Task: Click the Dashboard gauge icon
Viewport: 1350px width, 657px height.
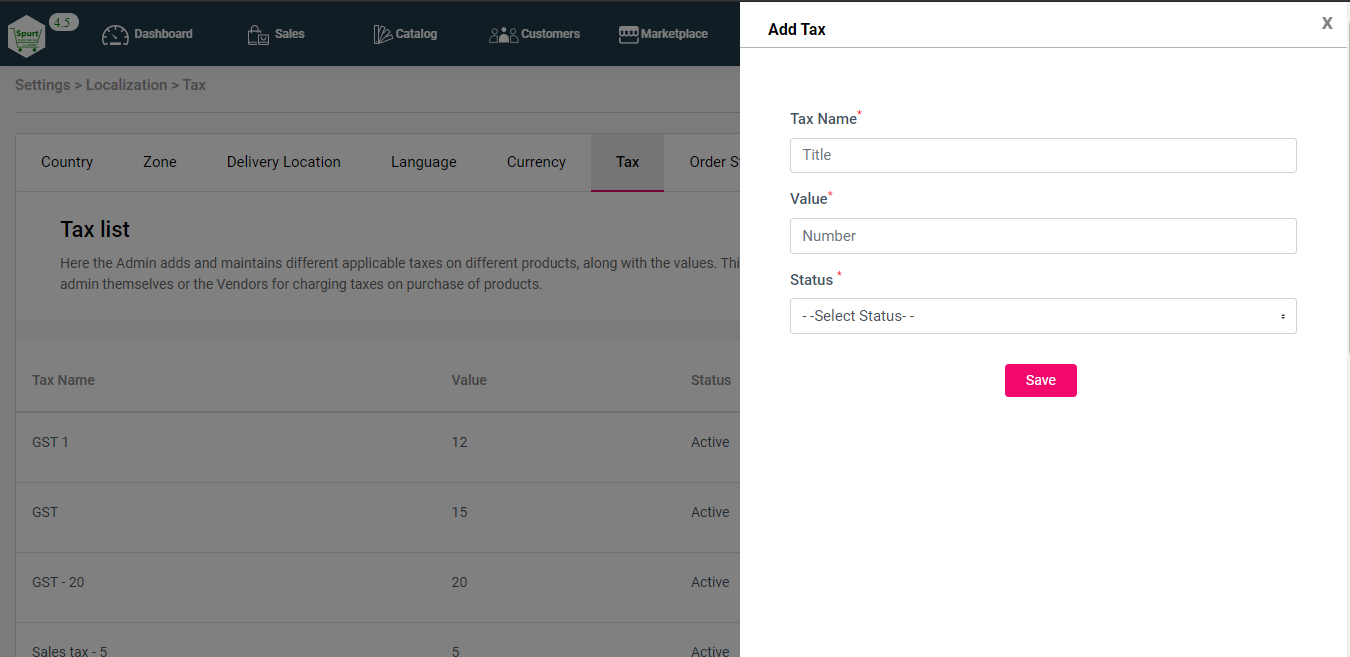Action: [116, 35]
